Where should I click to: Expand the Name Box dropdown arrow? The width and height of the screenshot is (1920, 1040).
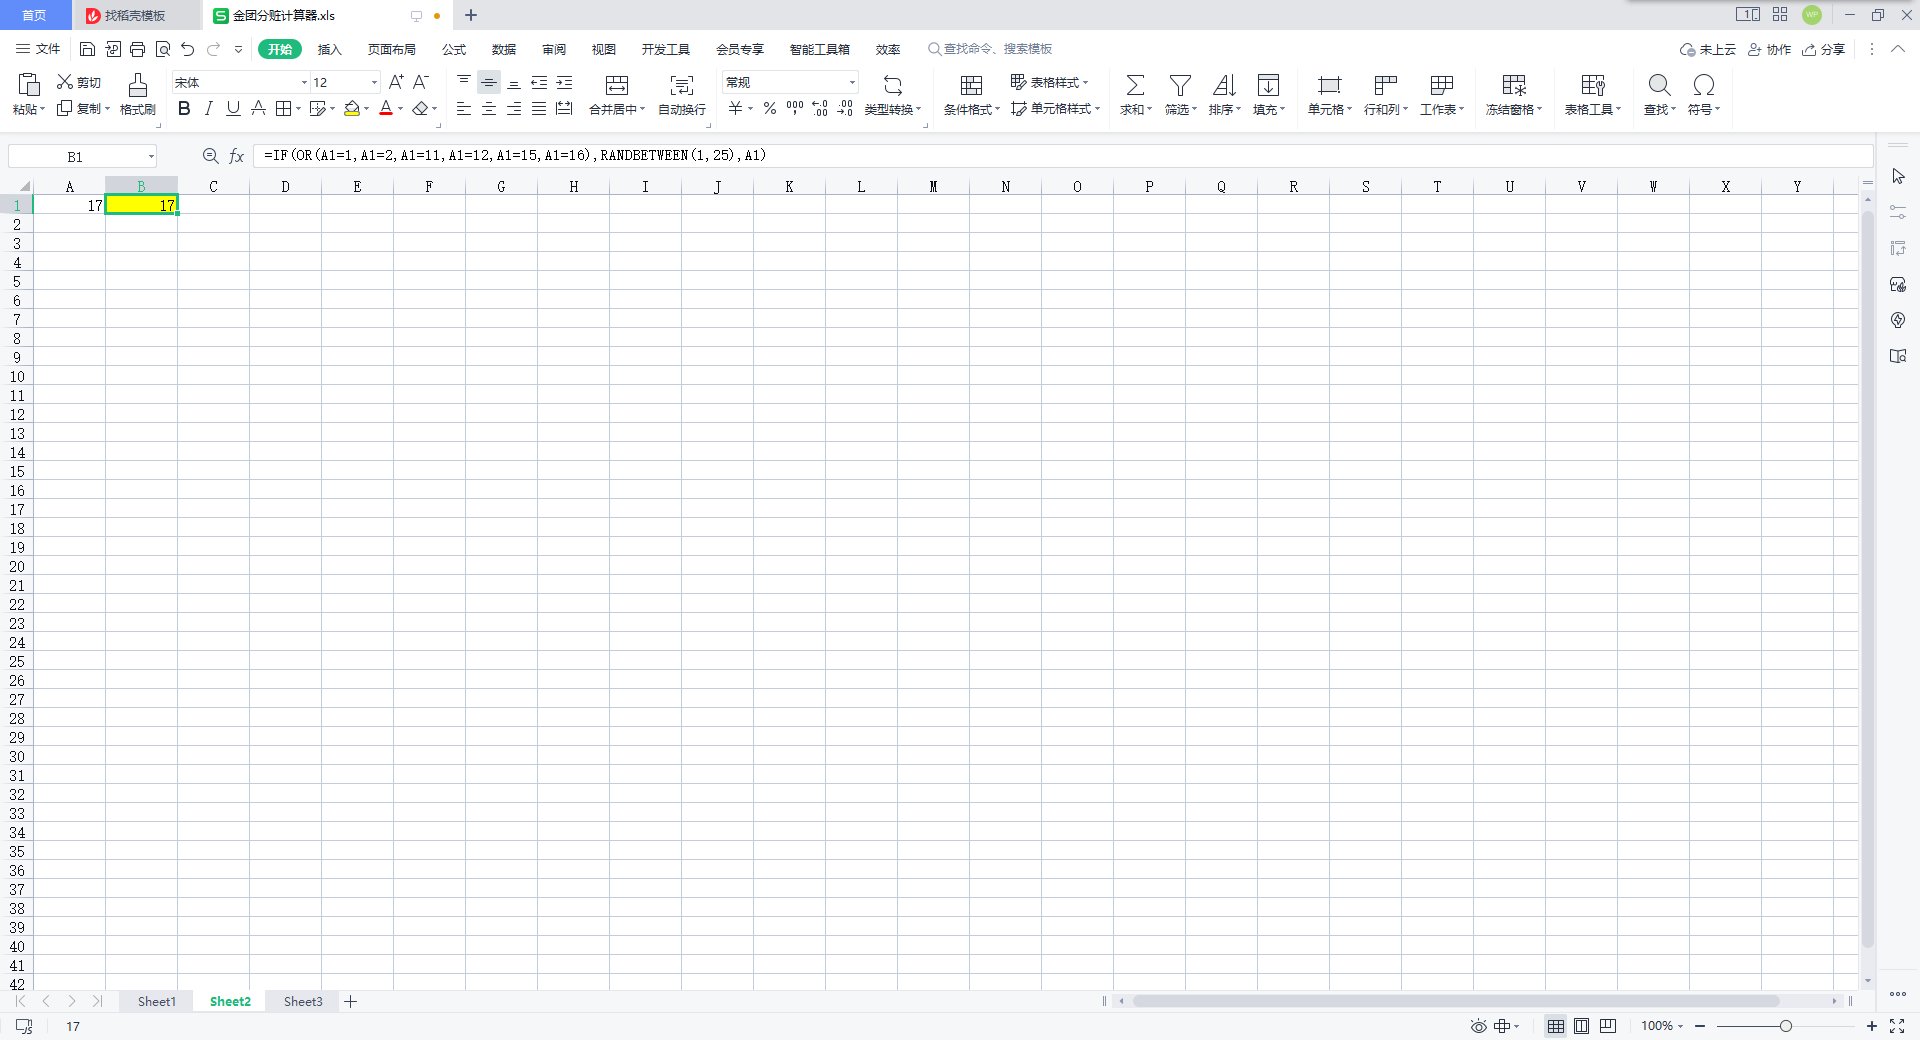tap(151, 156)
